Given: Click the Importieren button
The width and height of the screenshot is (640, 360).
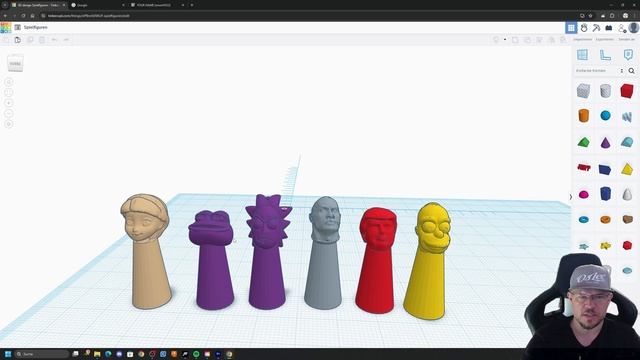Looking at the screenshot, I should 582,40.
